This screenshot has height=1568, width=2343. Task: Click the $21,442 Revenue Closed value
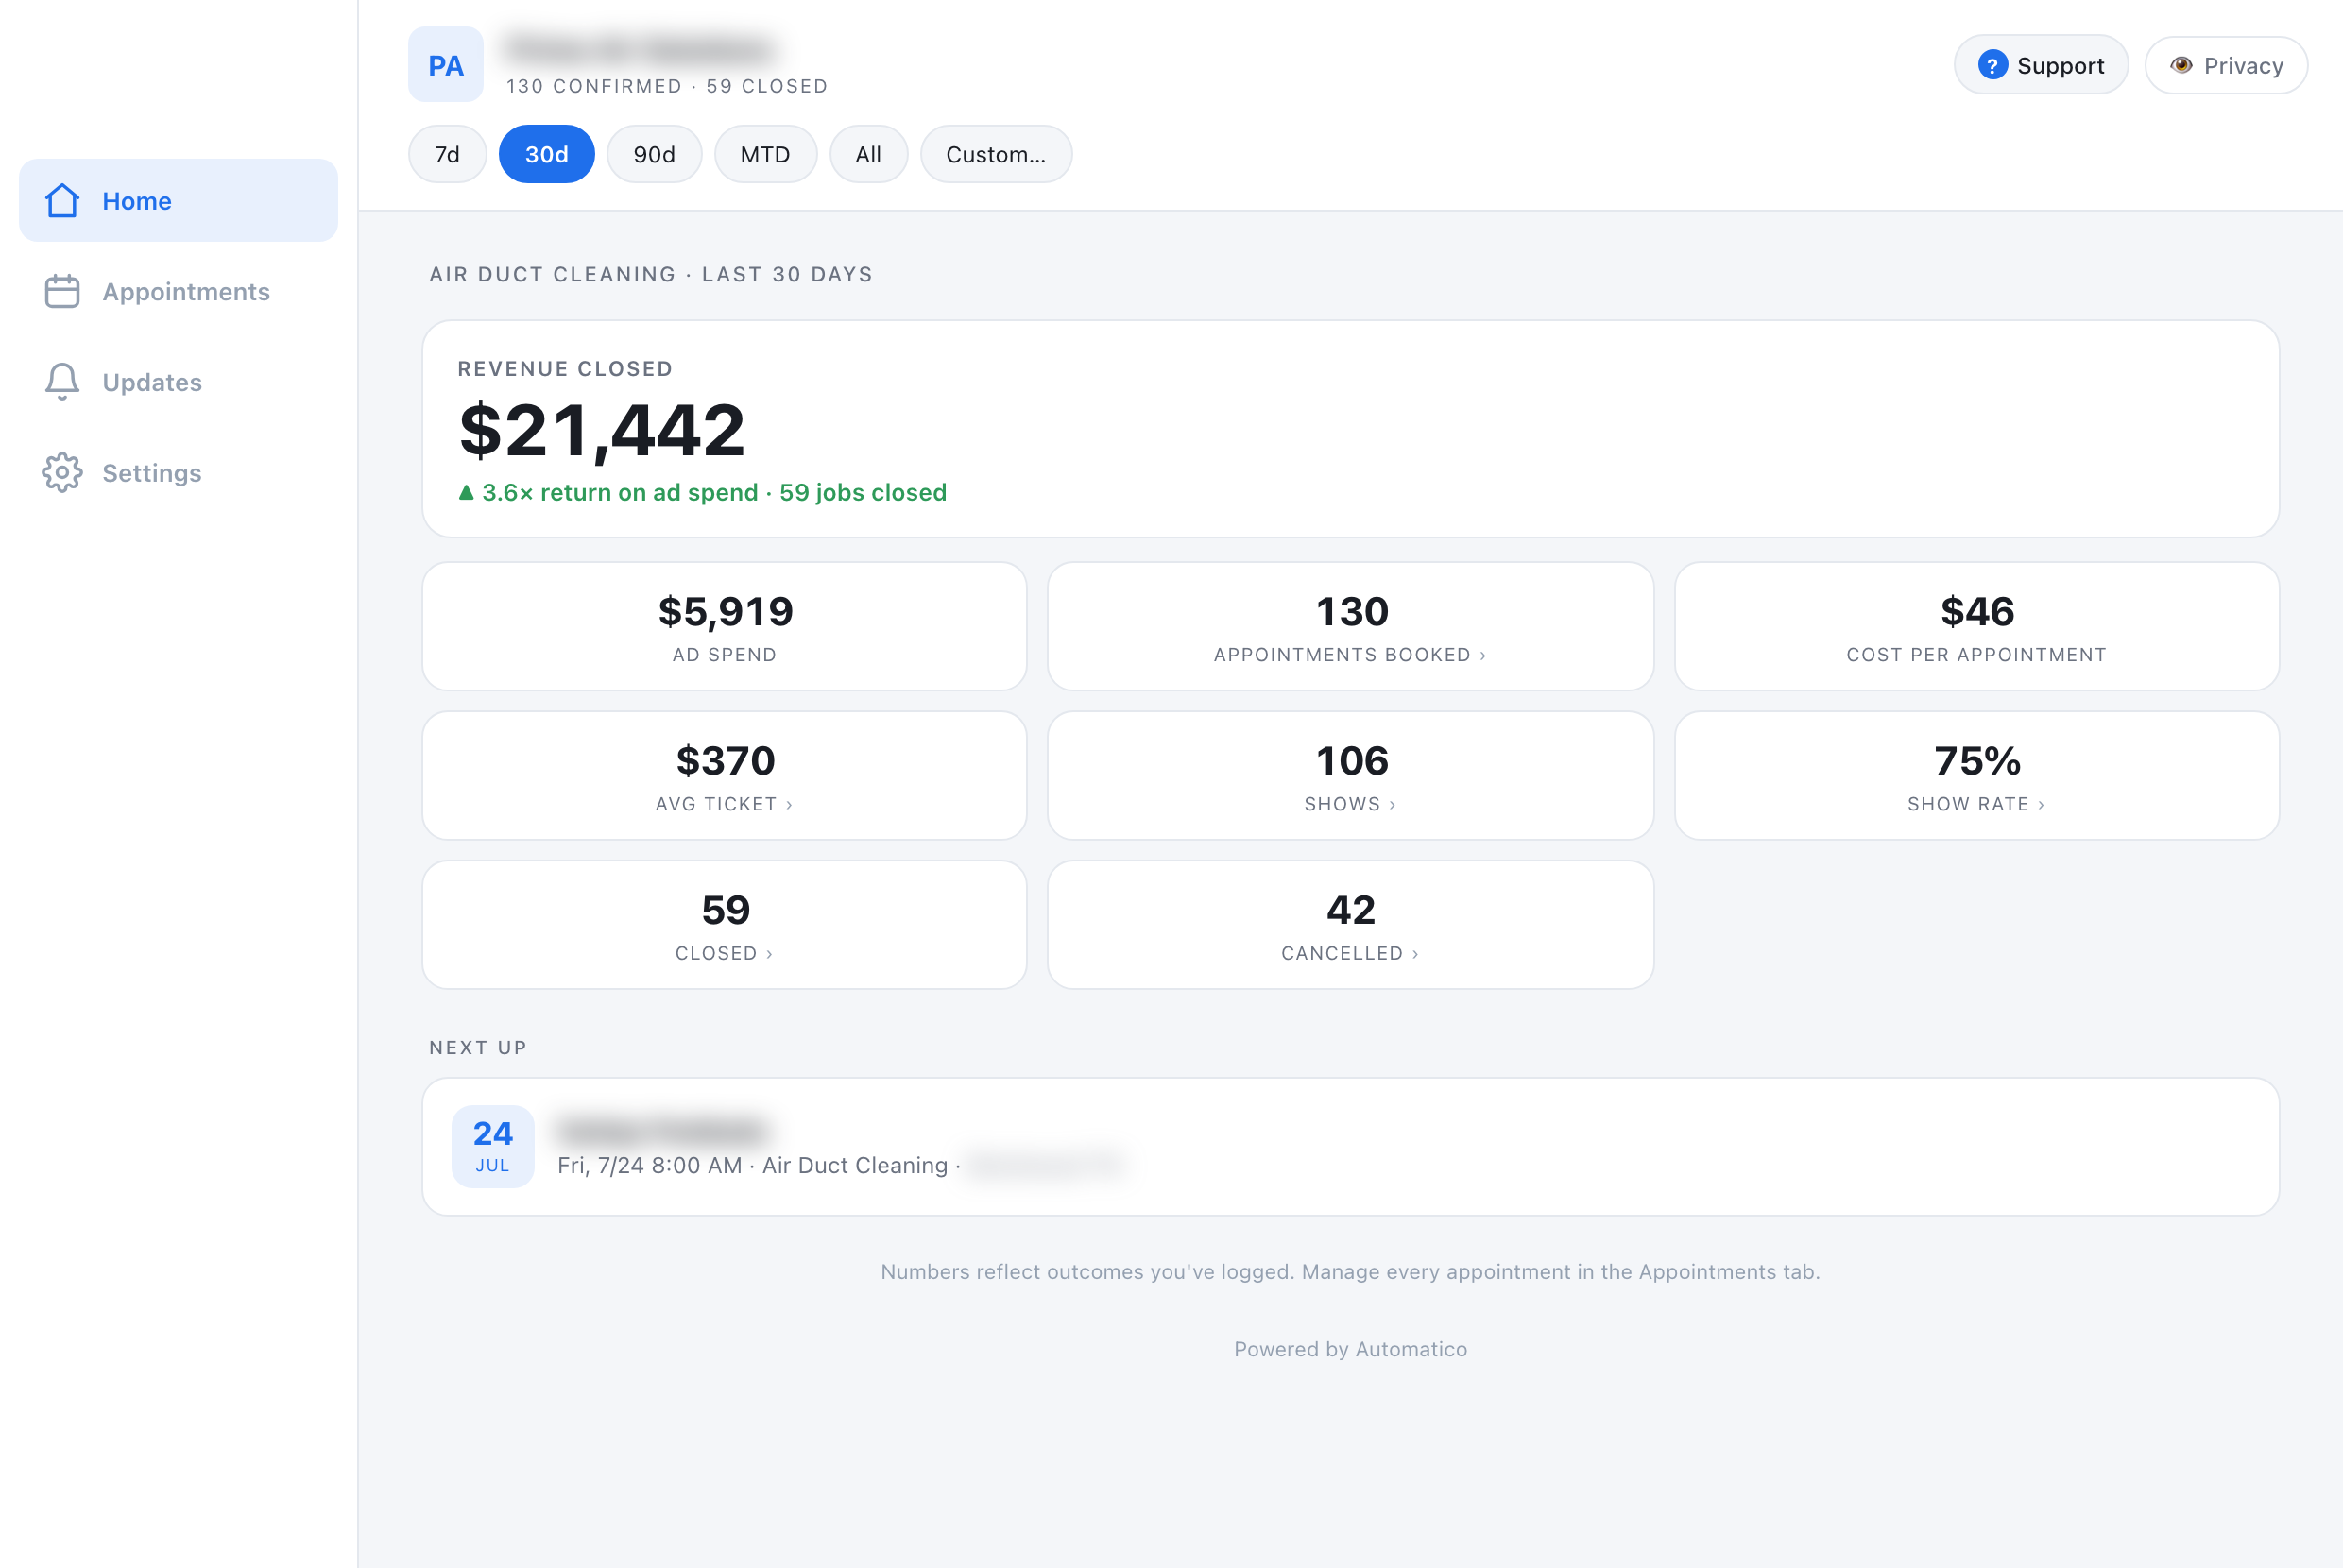point(601,431)
